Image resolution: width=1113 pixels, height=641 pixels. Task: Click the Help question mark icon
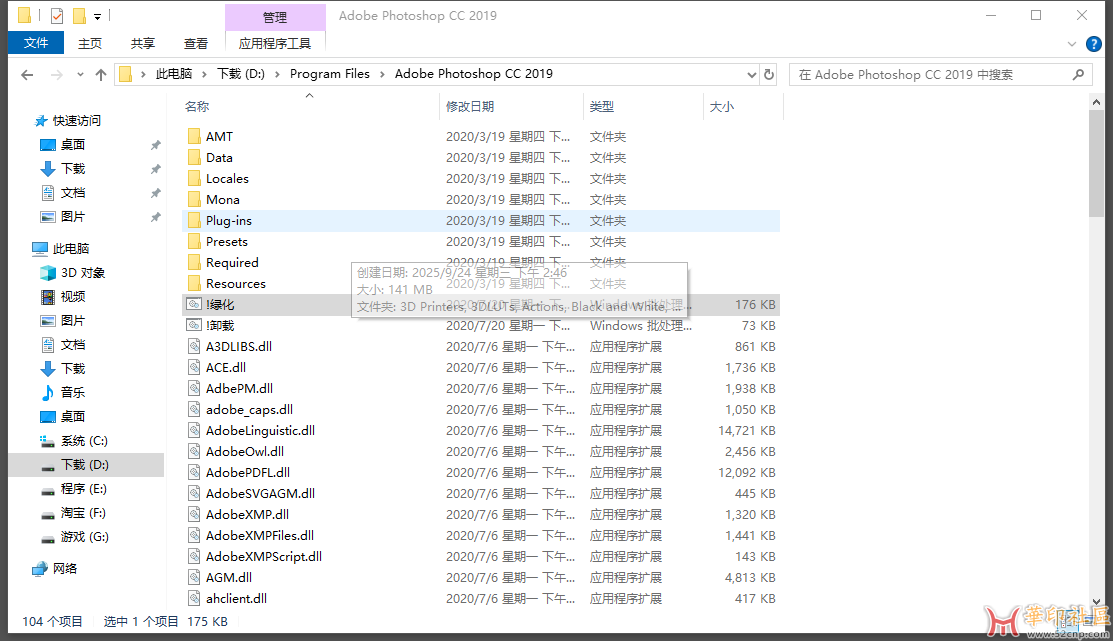point(1096,44)
